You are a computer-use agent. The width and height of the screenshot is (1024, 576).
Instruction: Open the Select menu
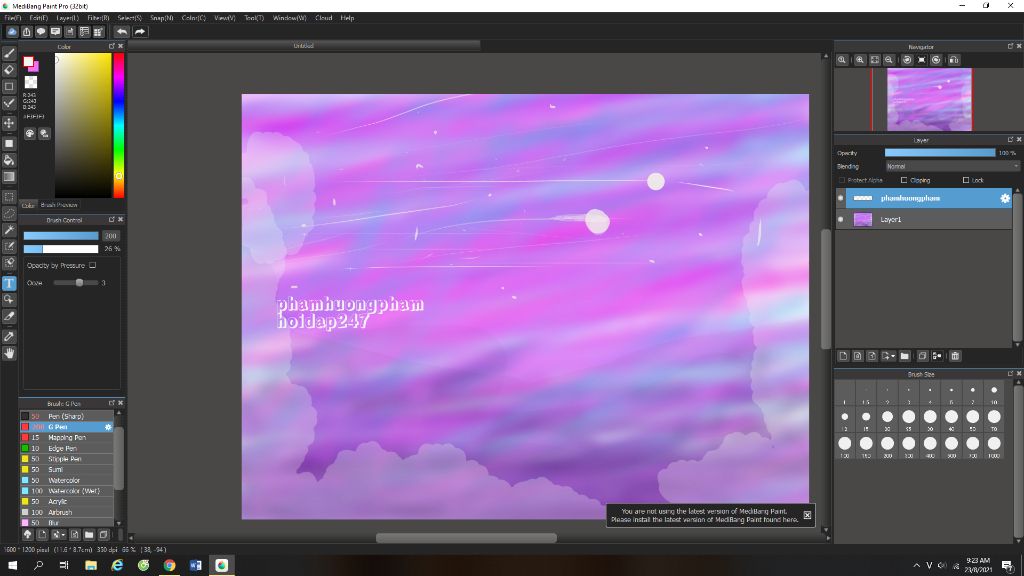[x=129, y=18]
